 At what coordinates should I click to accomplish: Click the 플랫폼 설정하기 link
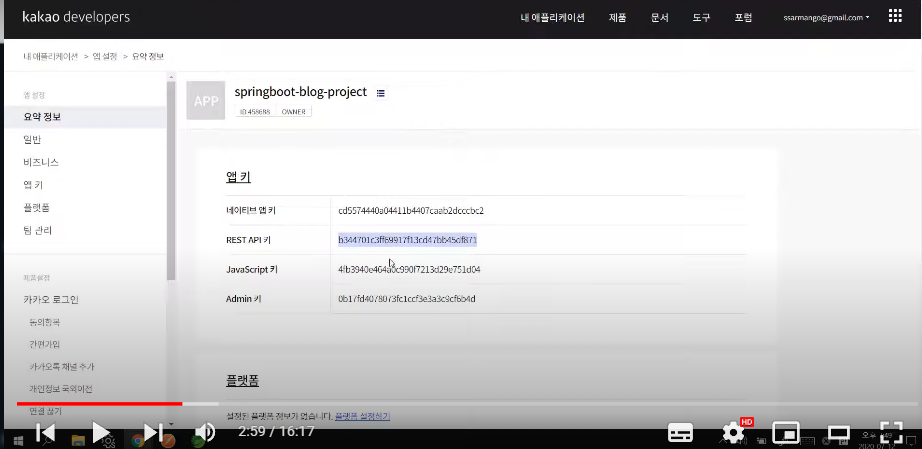point(362,416)
